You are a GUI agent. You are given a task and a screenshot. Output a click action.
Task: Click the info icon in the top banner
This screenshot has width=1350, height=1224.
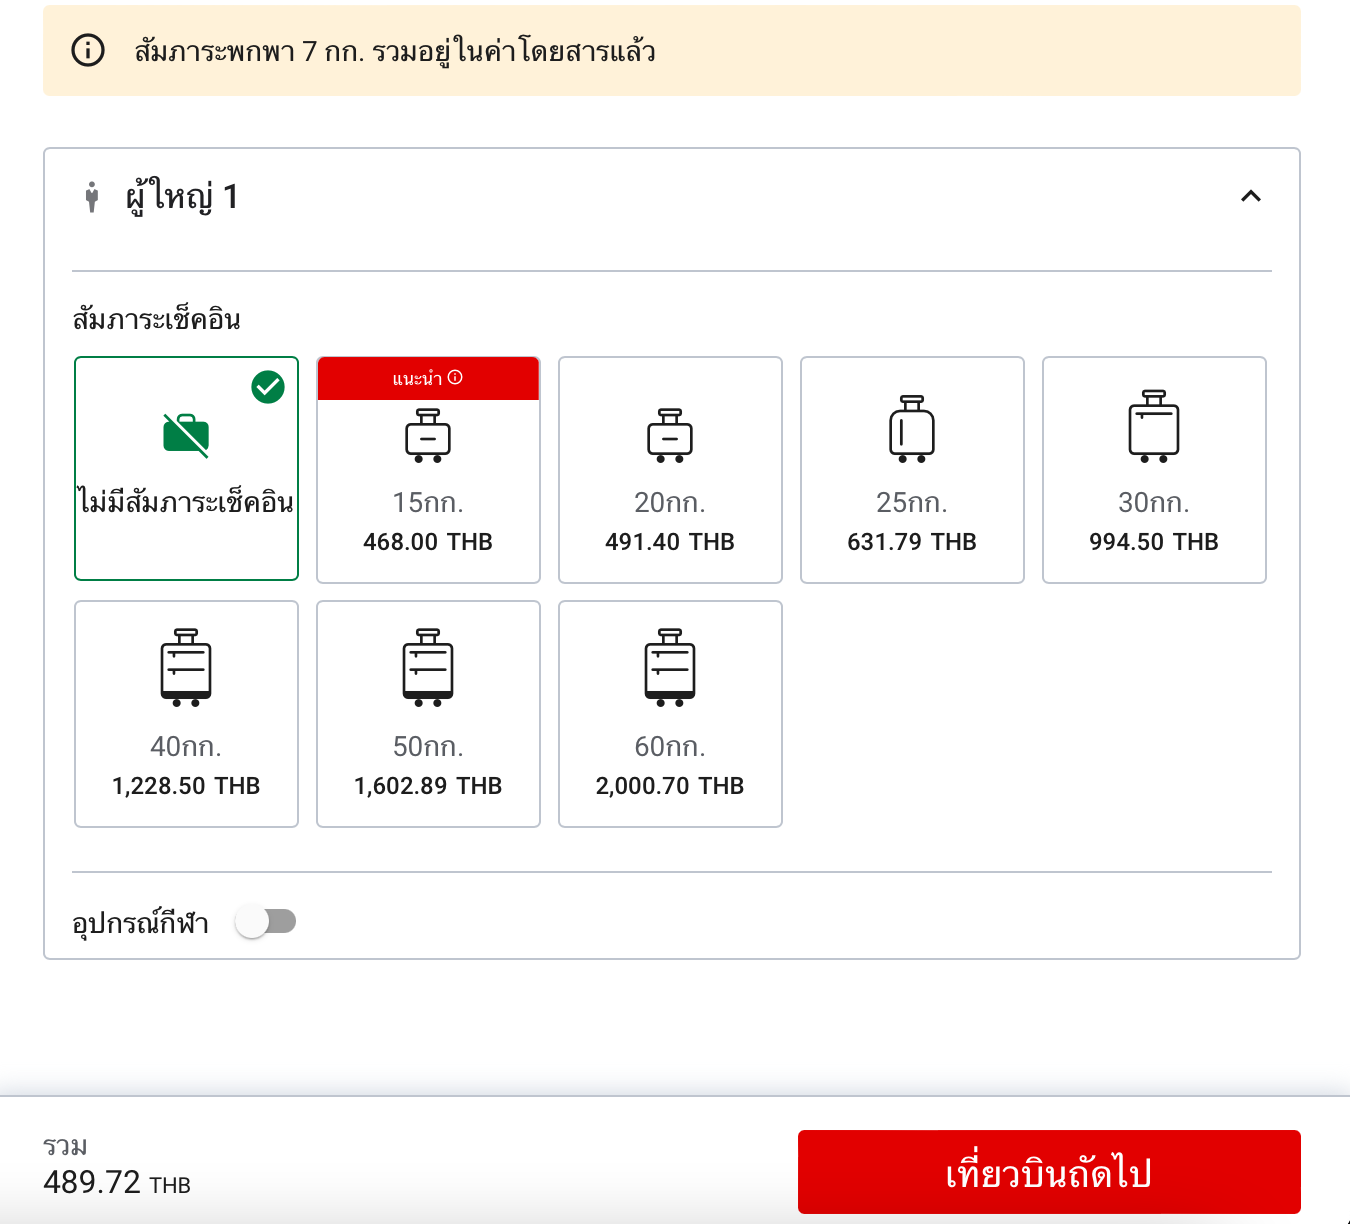[88, 51]
